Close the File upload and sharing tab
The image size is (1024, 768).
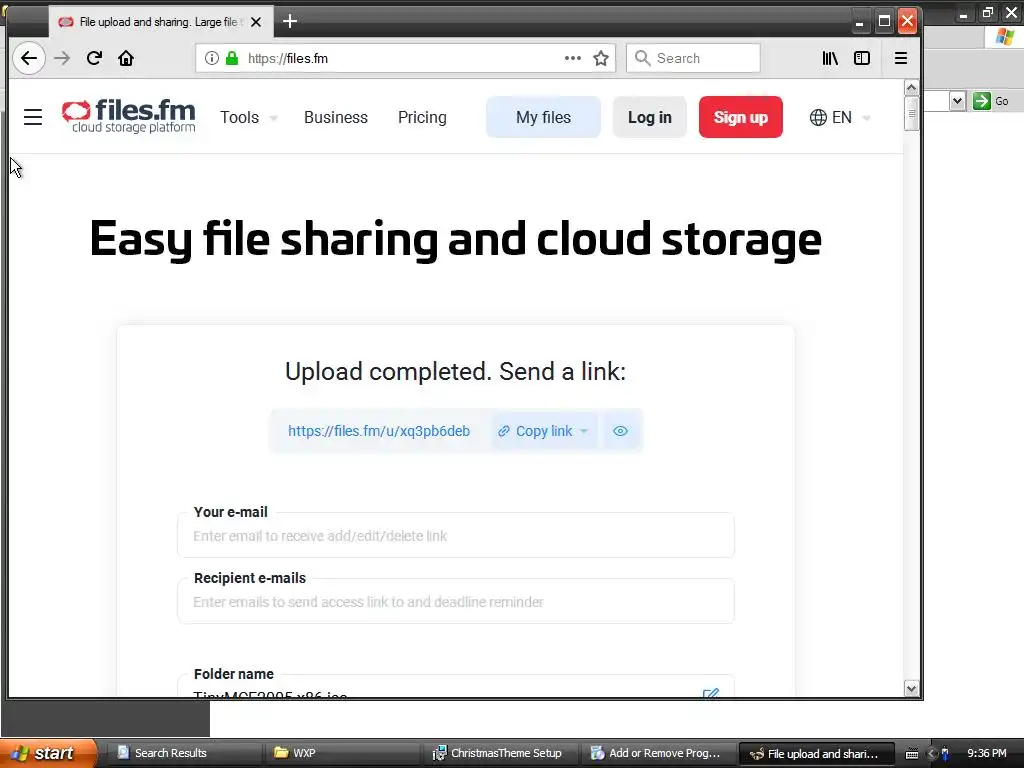[256, 22]
